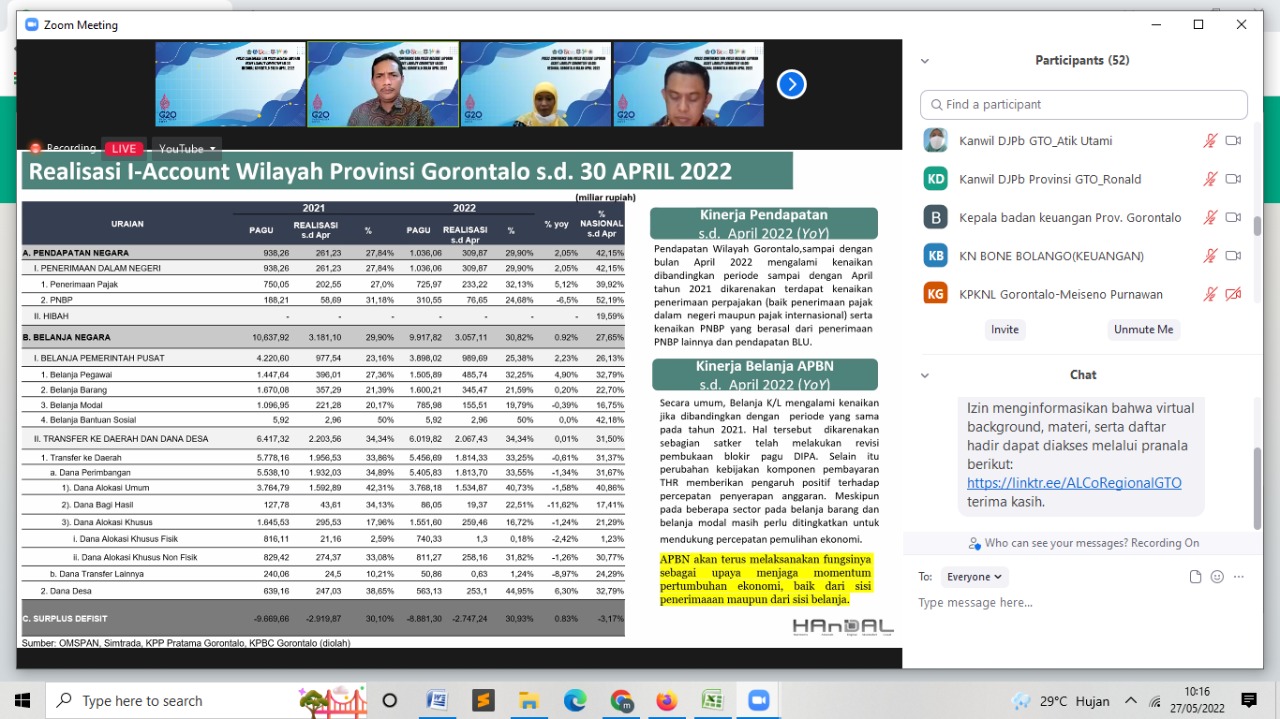Click the blue arrow to see more participants' videos
The image size is (1280, 719).
[x=791, y=84]
